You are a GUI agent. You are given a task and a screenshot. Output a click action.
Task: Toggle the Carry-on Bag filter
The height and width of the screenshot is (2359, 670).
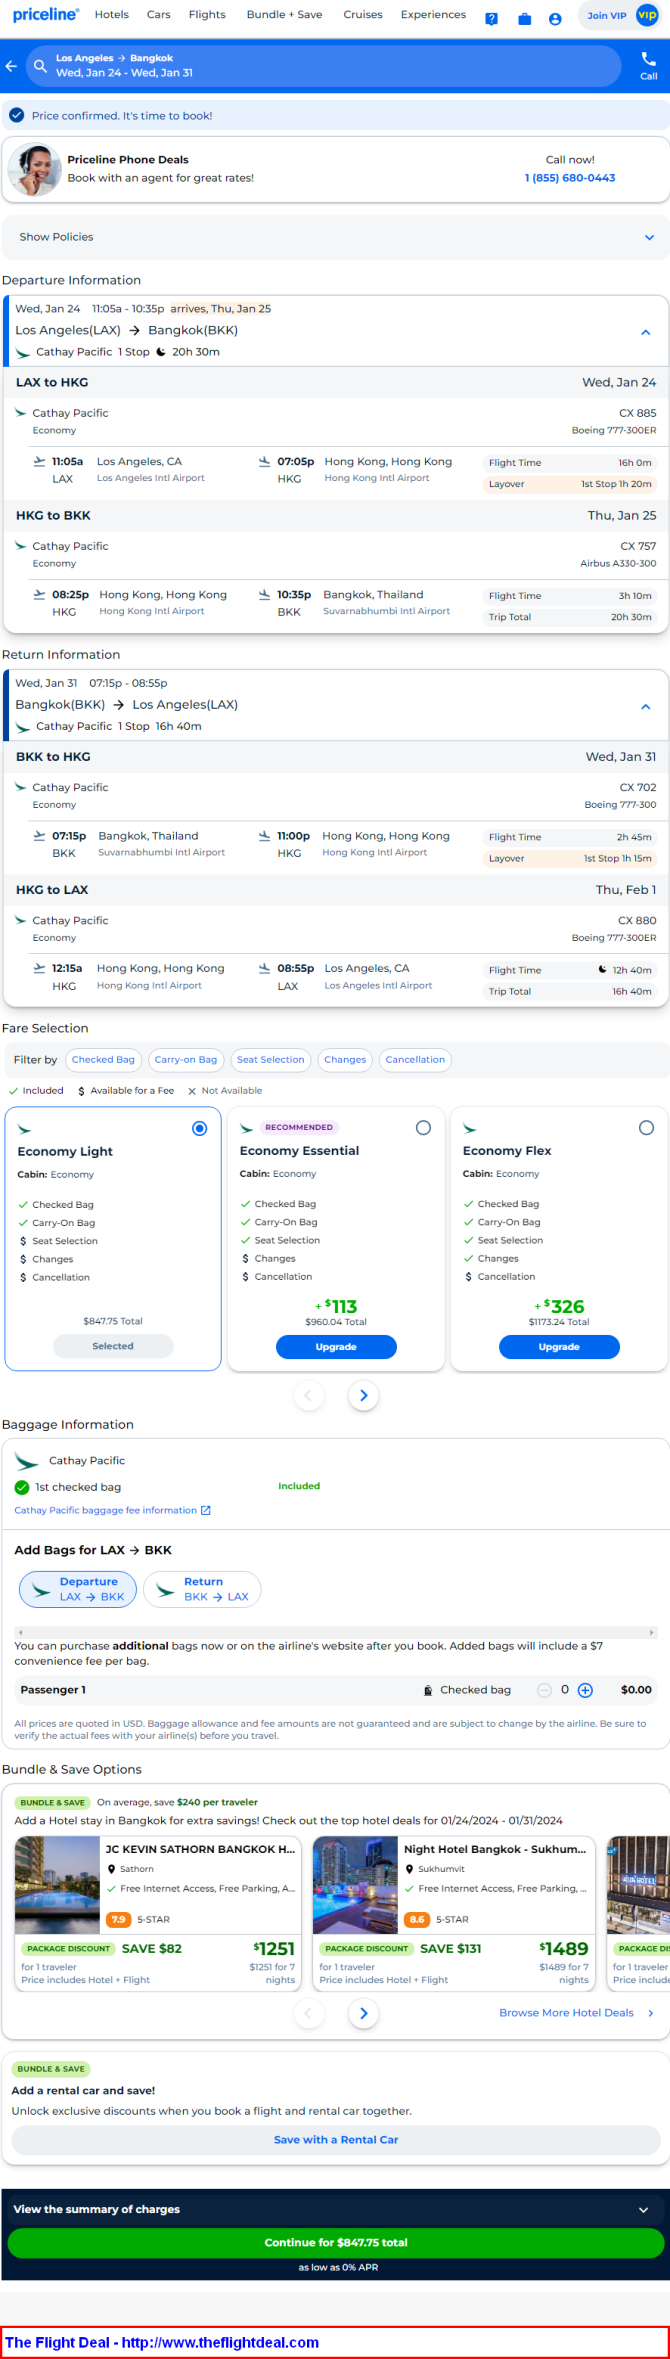186,1060
